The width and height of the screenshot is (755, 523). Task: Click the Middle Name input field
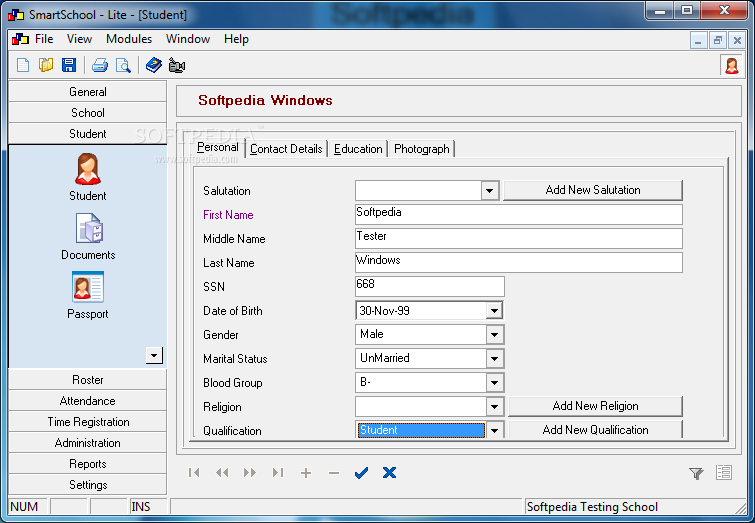click(x=519, y=238)
